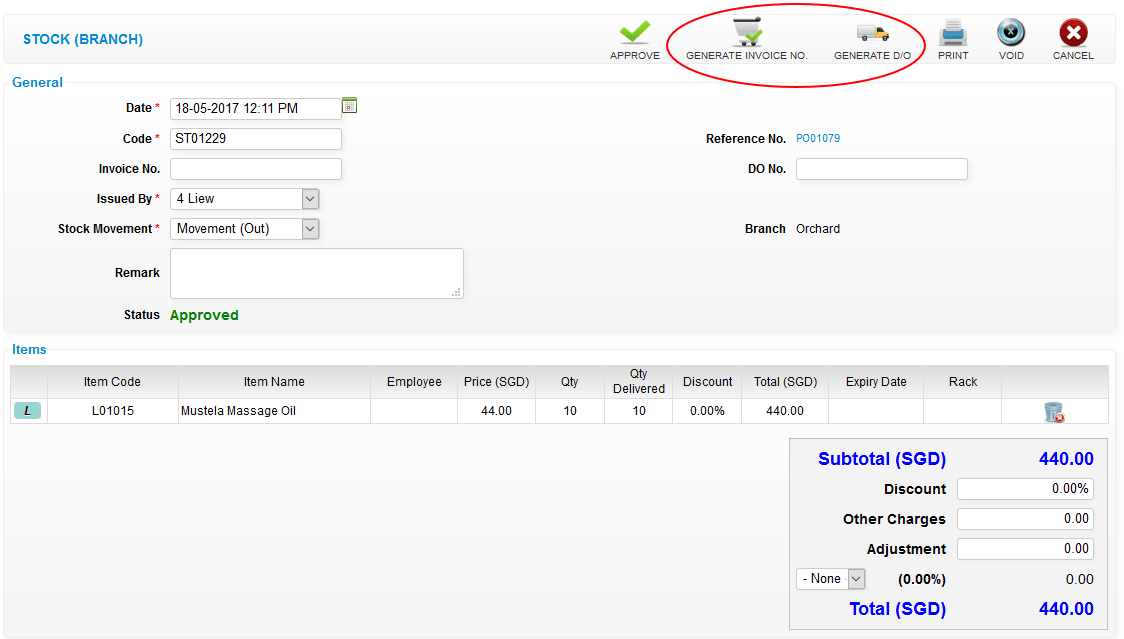Open the calendar picker beside the Date field

point(349,104)
